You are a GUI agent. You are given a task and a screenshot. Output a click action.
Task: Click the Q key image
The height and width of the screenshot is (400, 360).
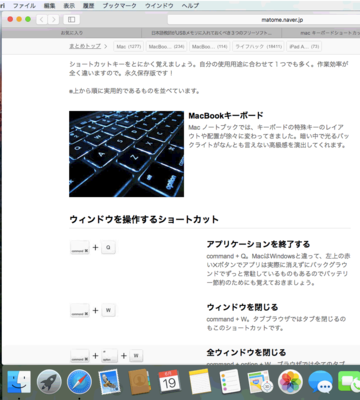pyautogui.click(x=108, y=247)
